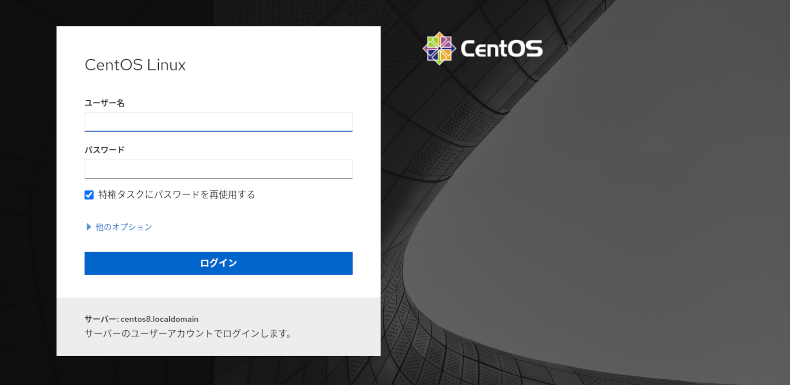This screenshot has height=385, width=790.
Task: Click the ユーザー名 field label
Action: pos(104,103)
